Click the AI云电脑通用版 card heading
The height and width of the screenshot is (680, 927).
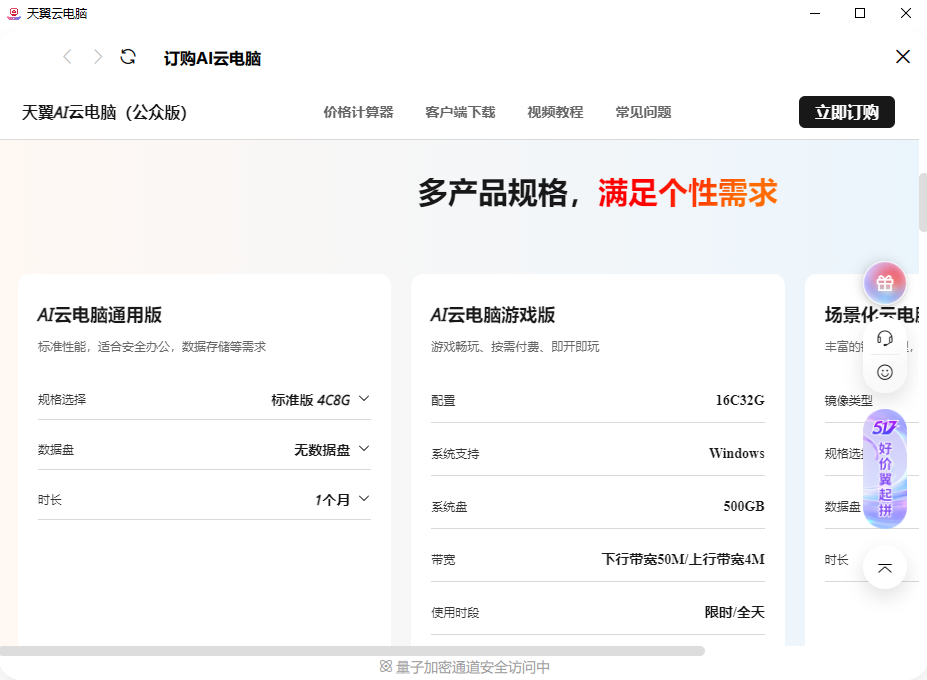99,315
